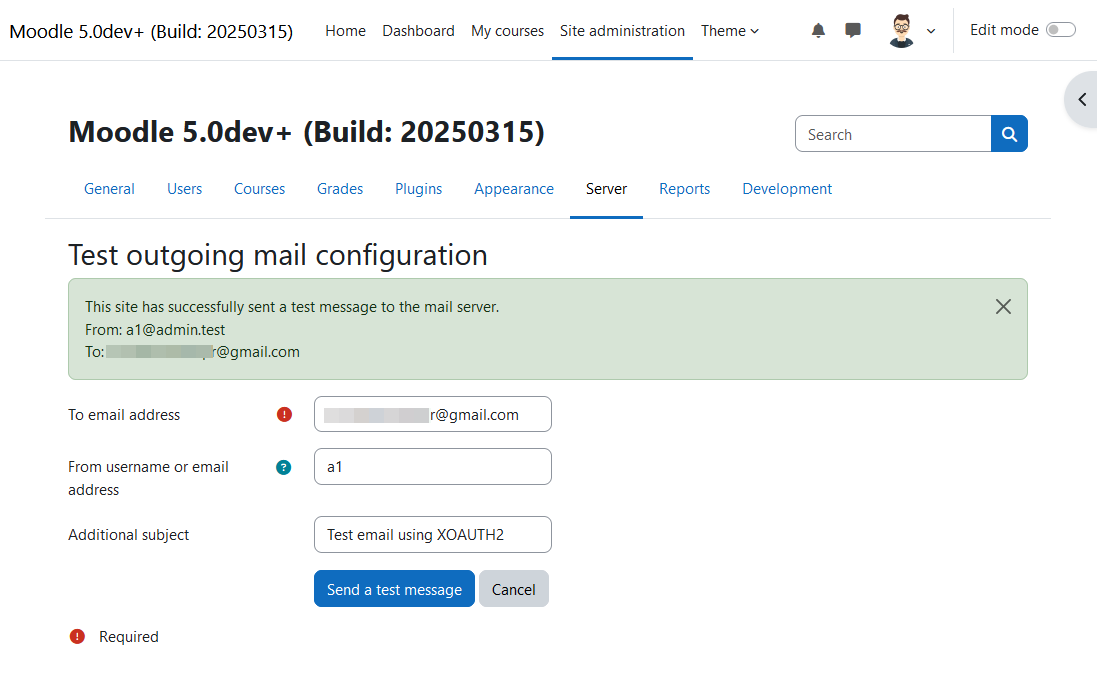Screen dimensions: 1097x678
Task: Click the successfully sent message text
Action: click(292, 307)
